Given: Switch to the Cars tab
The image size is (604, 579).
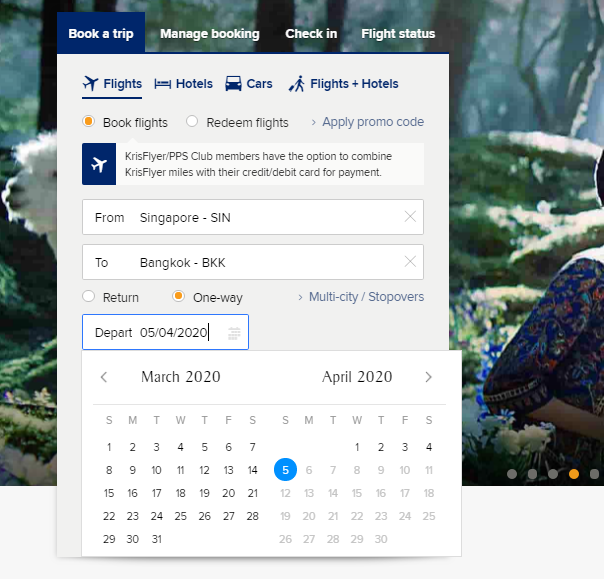Looking at the screenshot, I should [x=249, y=84].
